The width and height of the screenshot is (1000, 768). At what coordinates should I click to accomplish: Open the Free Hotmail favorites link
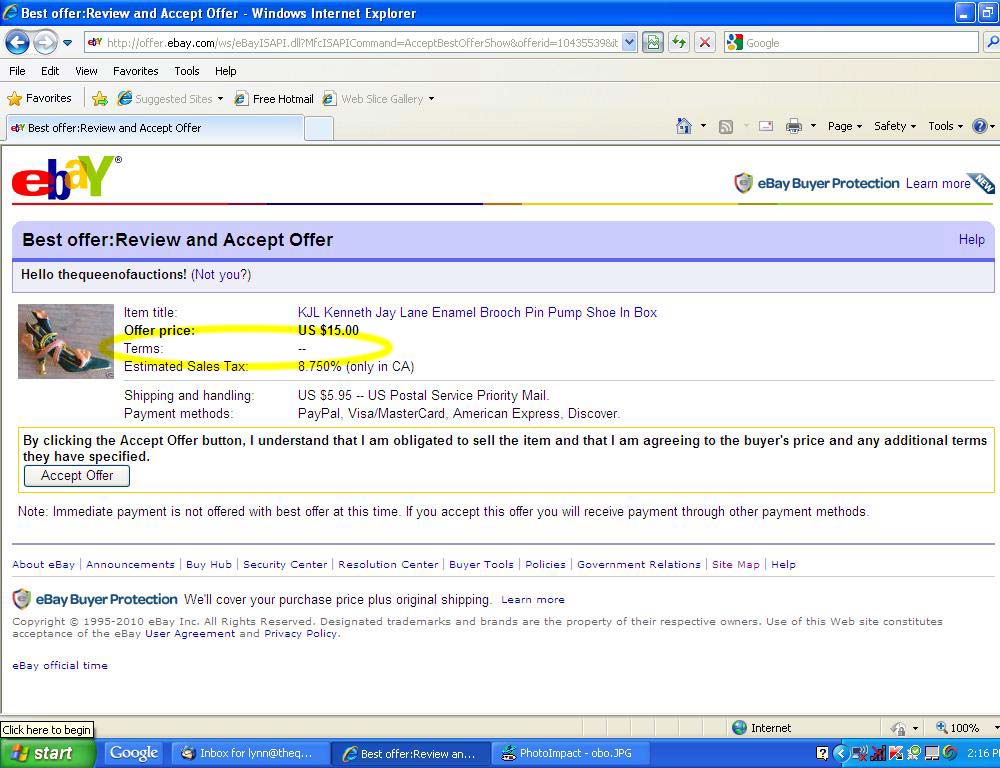coord(274,99)
